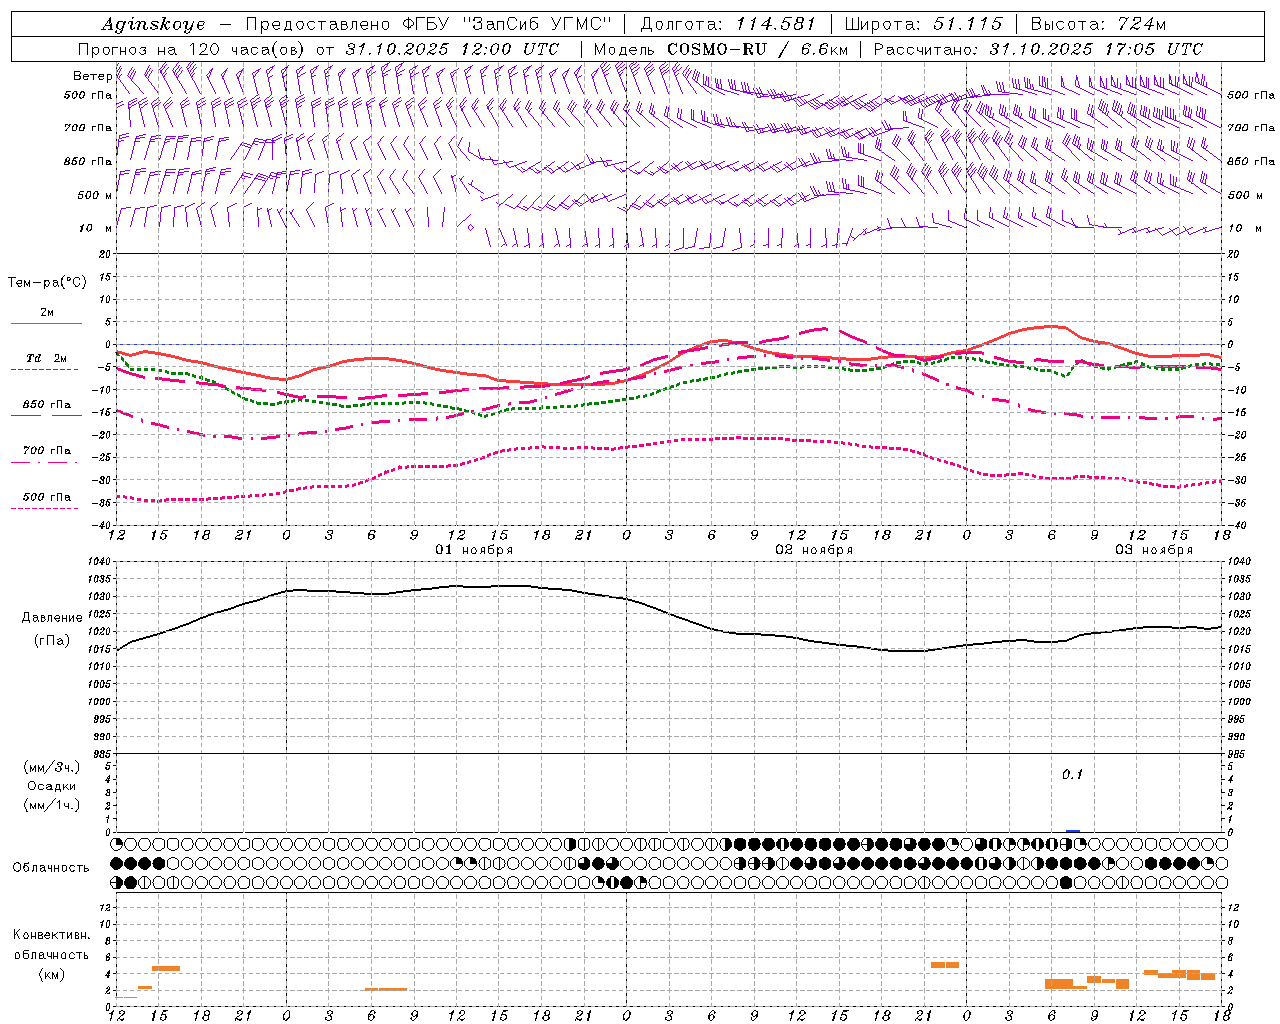Click the black pressure curve peak

(x=500, y=586)
